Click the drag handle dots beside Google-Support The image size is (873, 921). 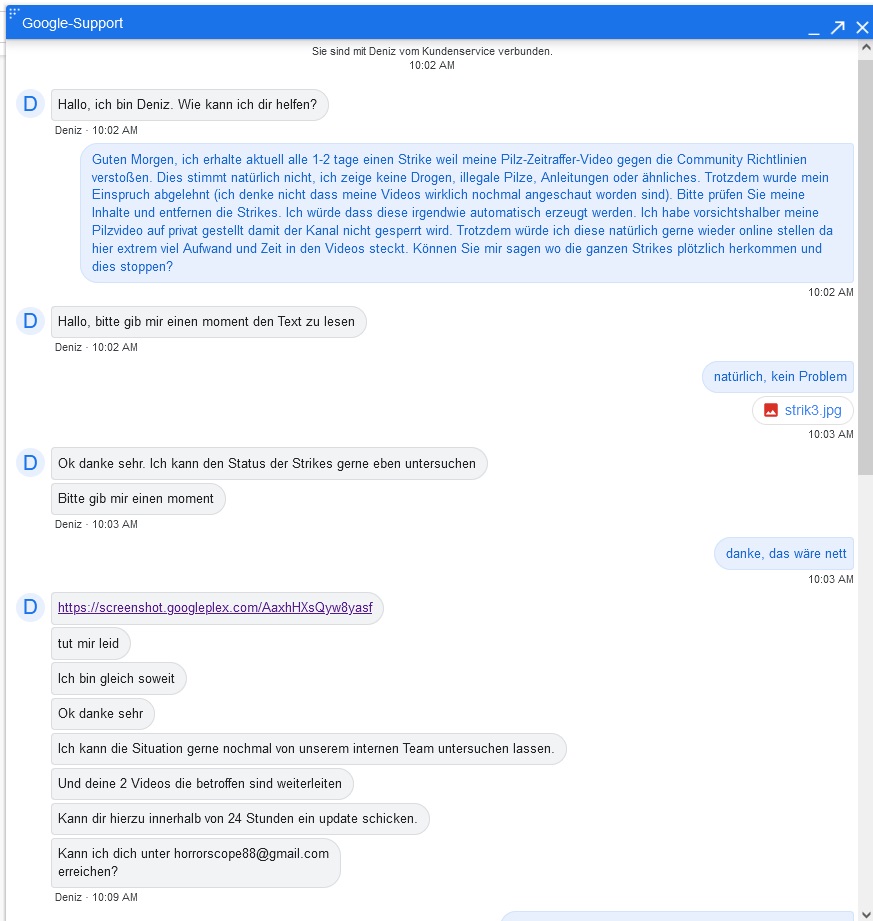pos(14,13)
